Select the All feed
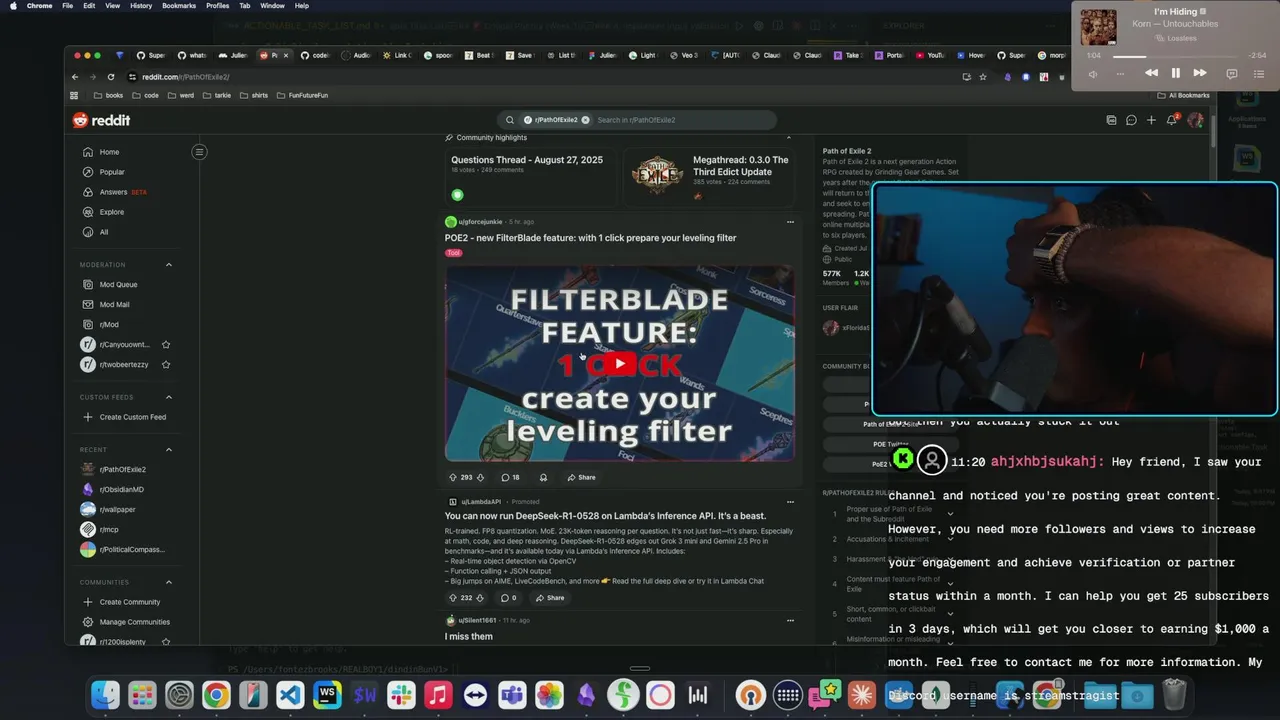Image resolution: width=1280 pixels, height=720 pixels. point(96,232)
